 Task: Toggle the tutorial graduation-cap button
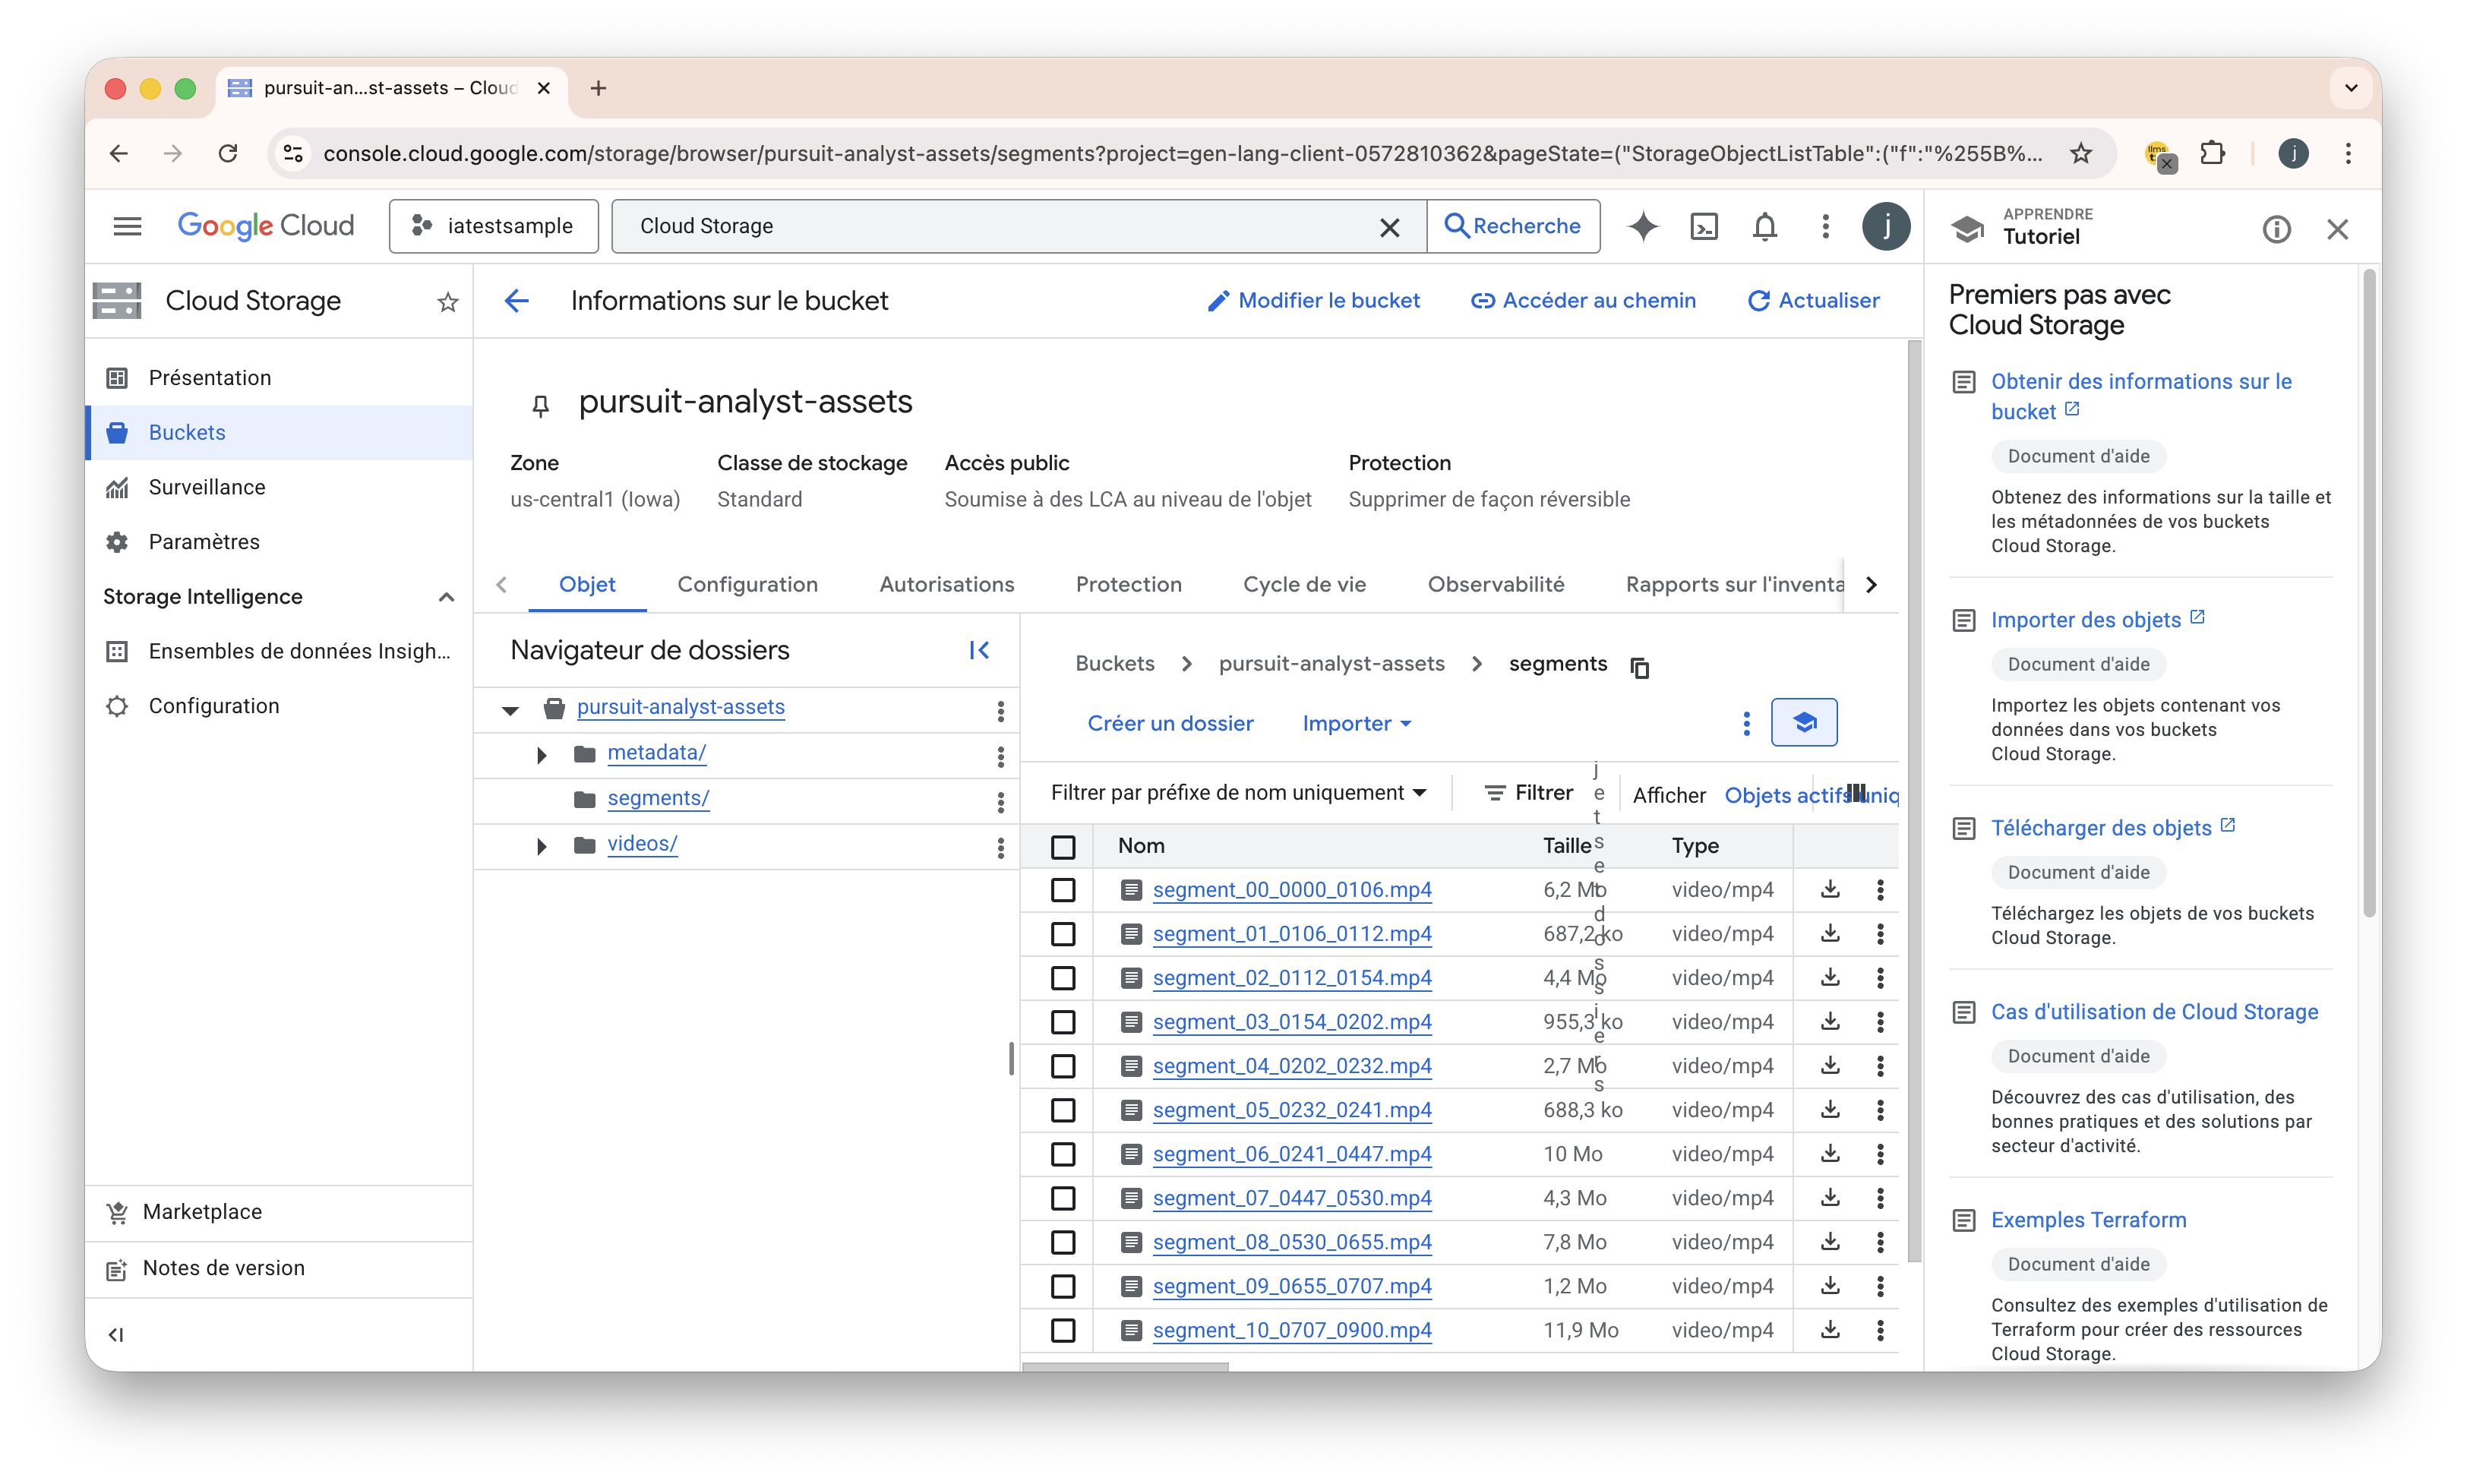[x=1804, y=722]
